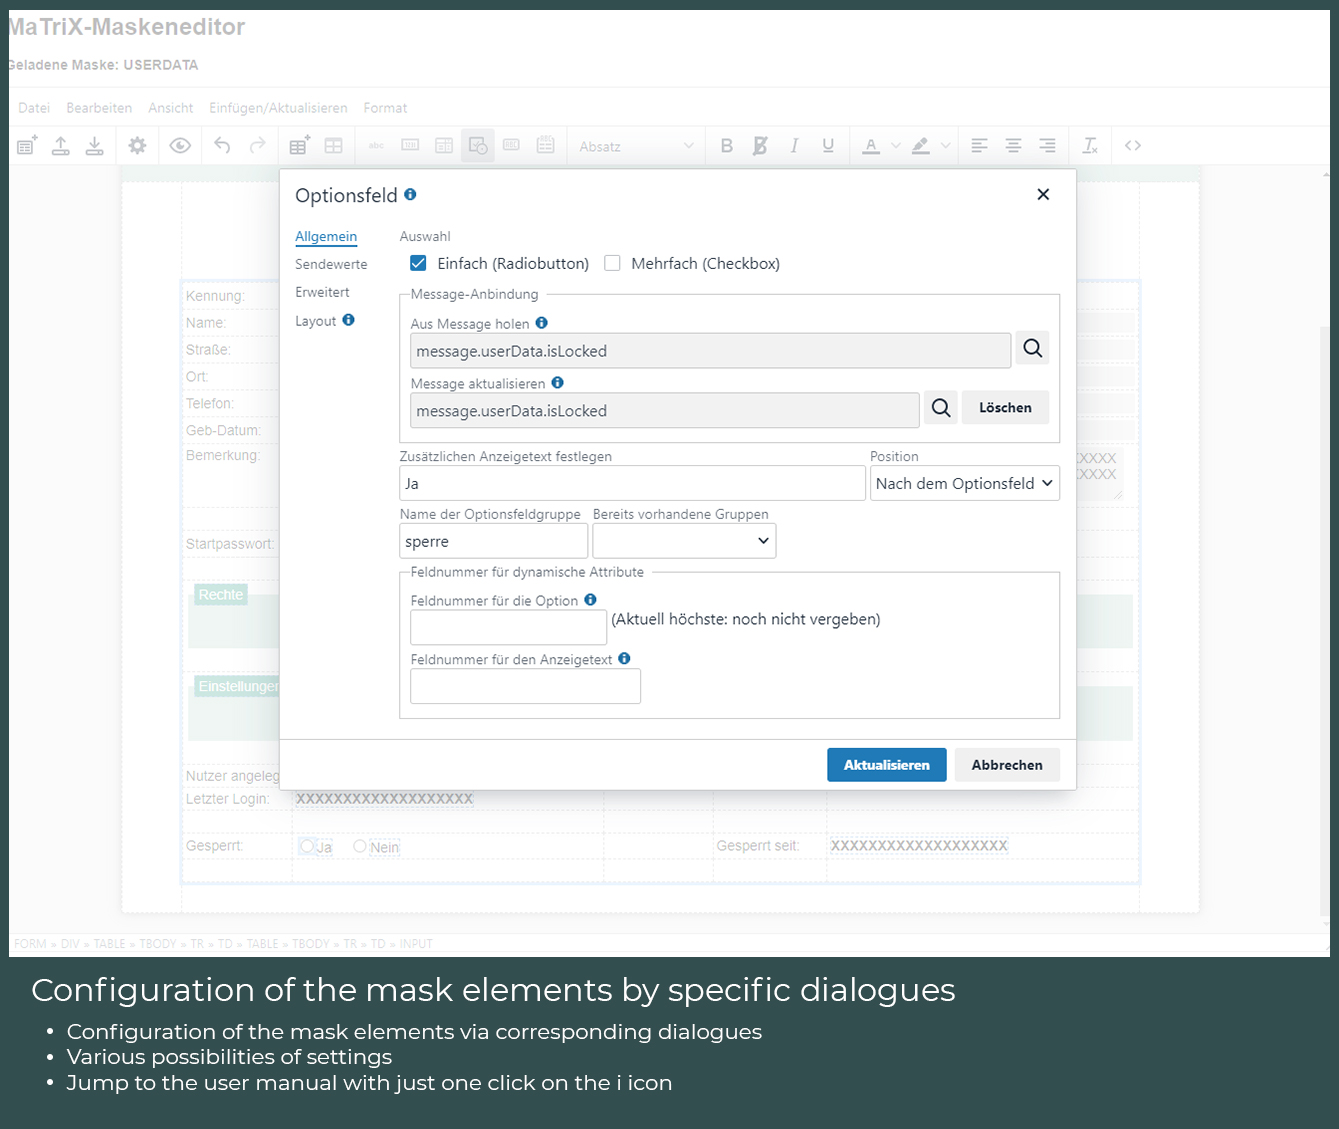
Task: Click the undo arrow icon
Action: [x=222, y=146]
